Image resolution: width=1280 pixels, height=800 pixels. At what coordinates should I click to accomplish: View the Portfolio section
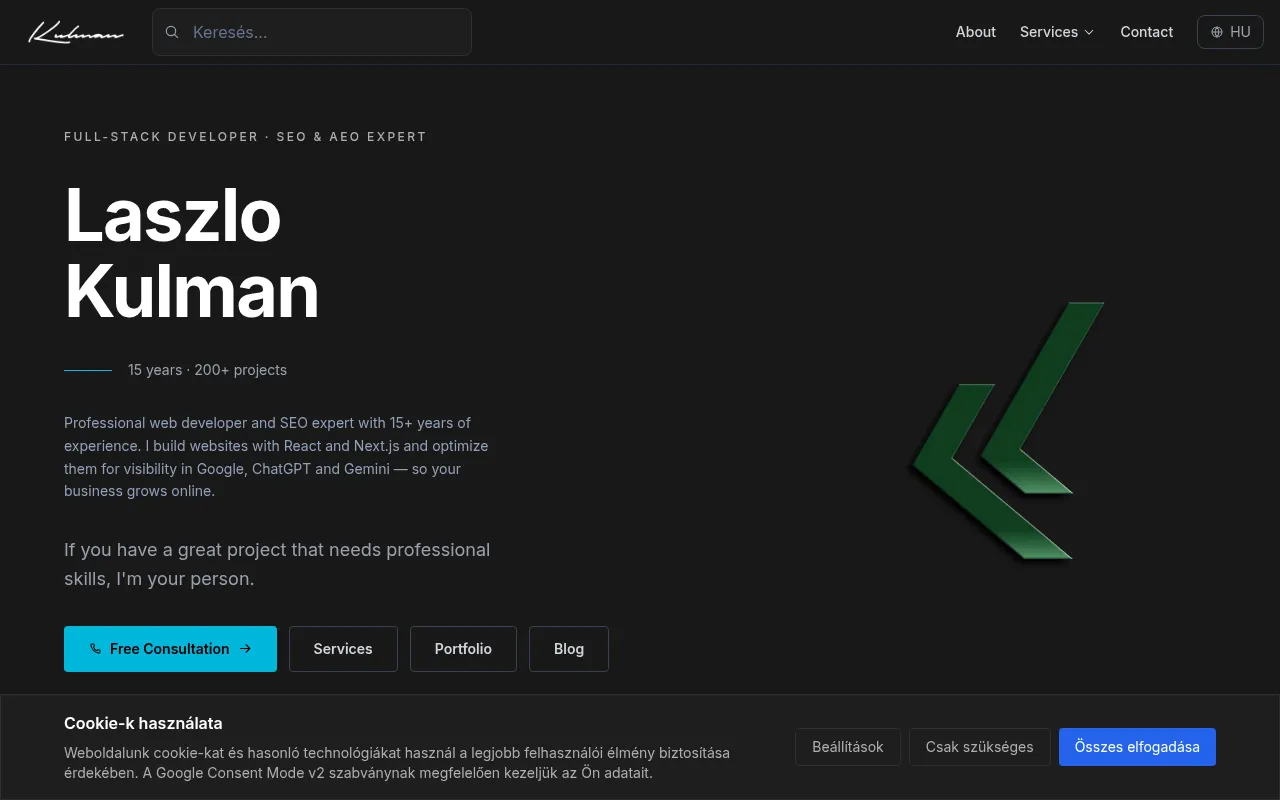coord(463,649)
